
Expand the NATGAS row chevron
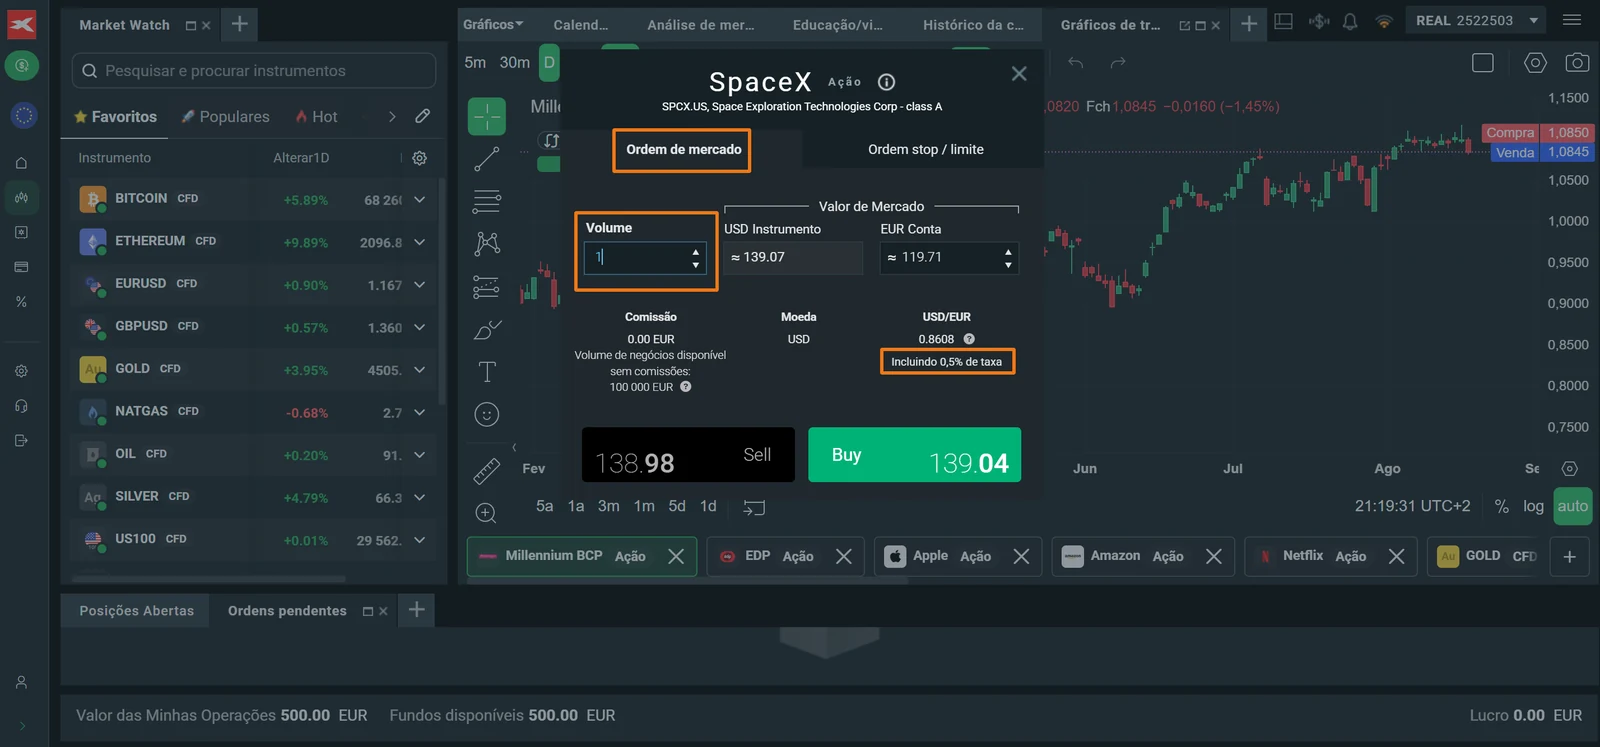[420, 412]
